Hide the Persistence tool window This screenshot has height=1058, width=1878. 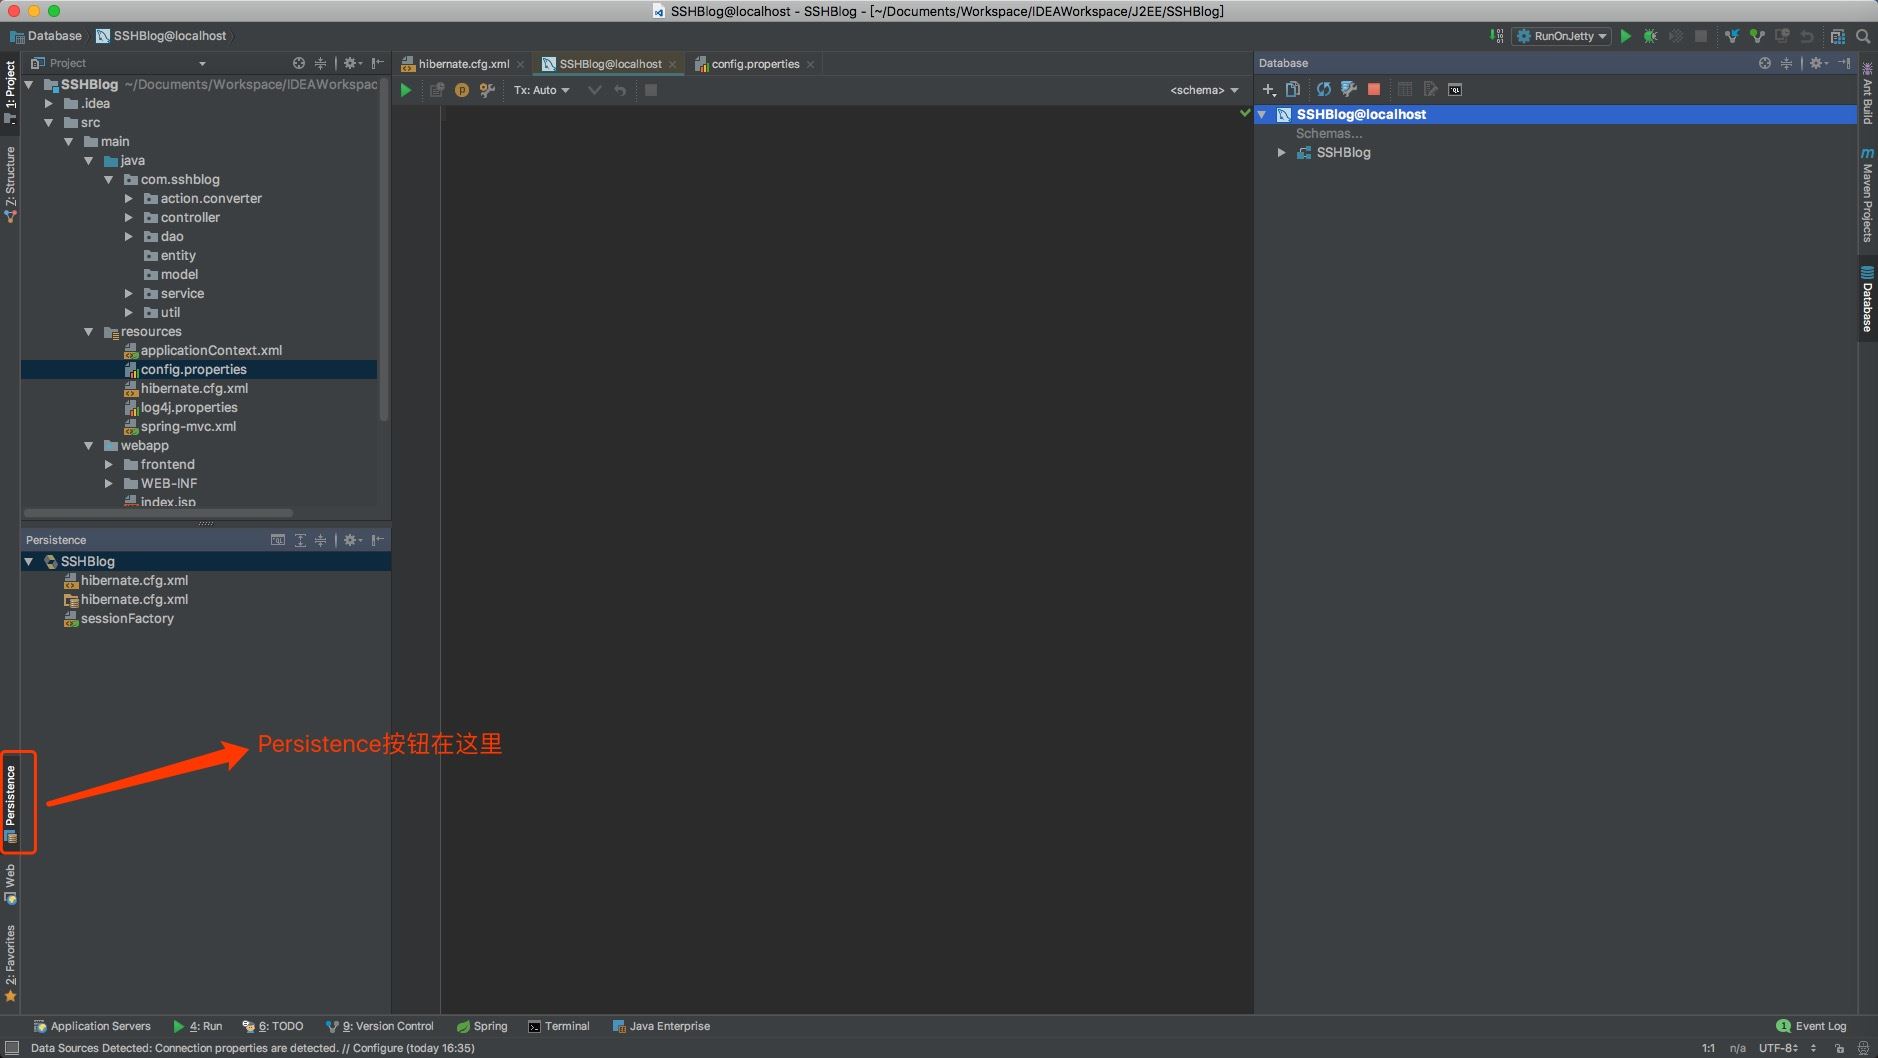[x=377, y=540]
